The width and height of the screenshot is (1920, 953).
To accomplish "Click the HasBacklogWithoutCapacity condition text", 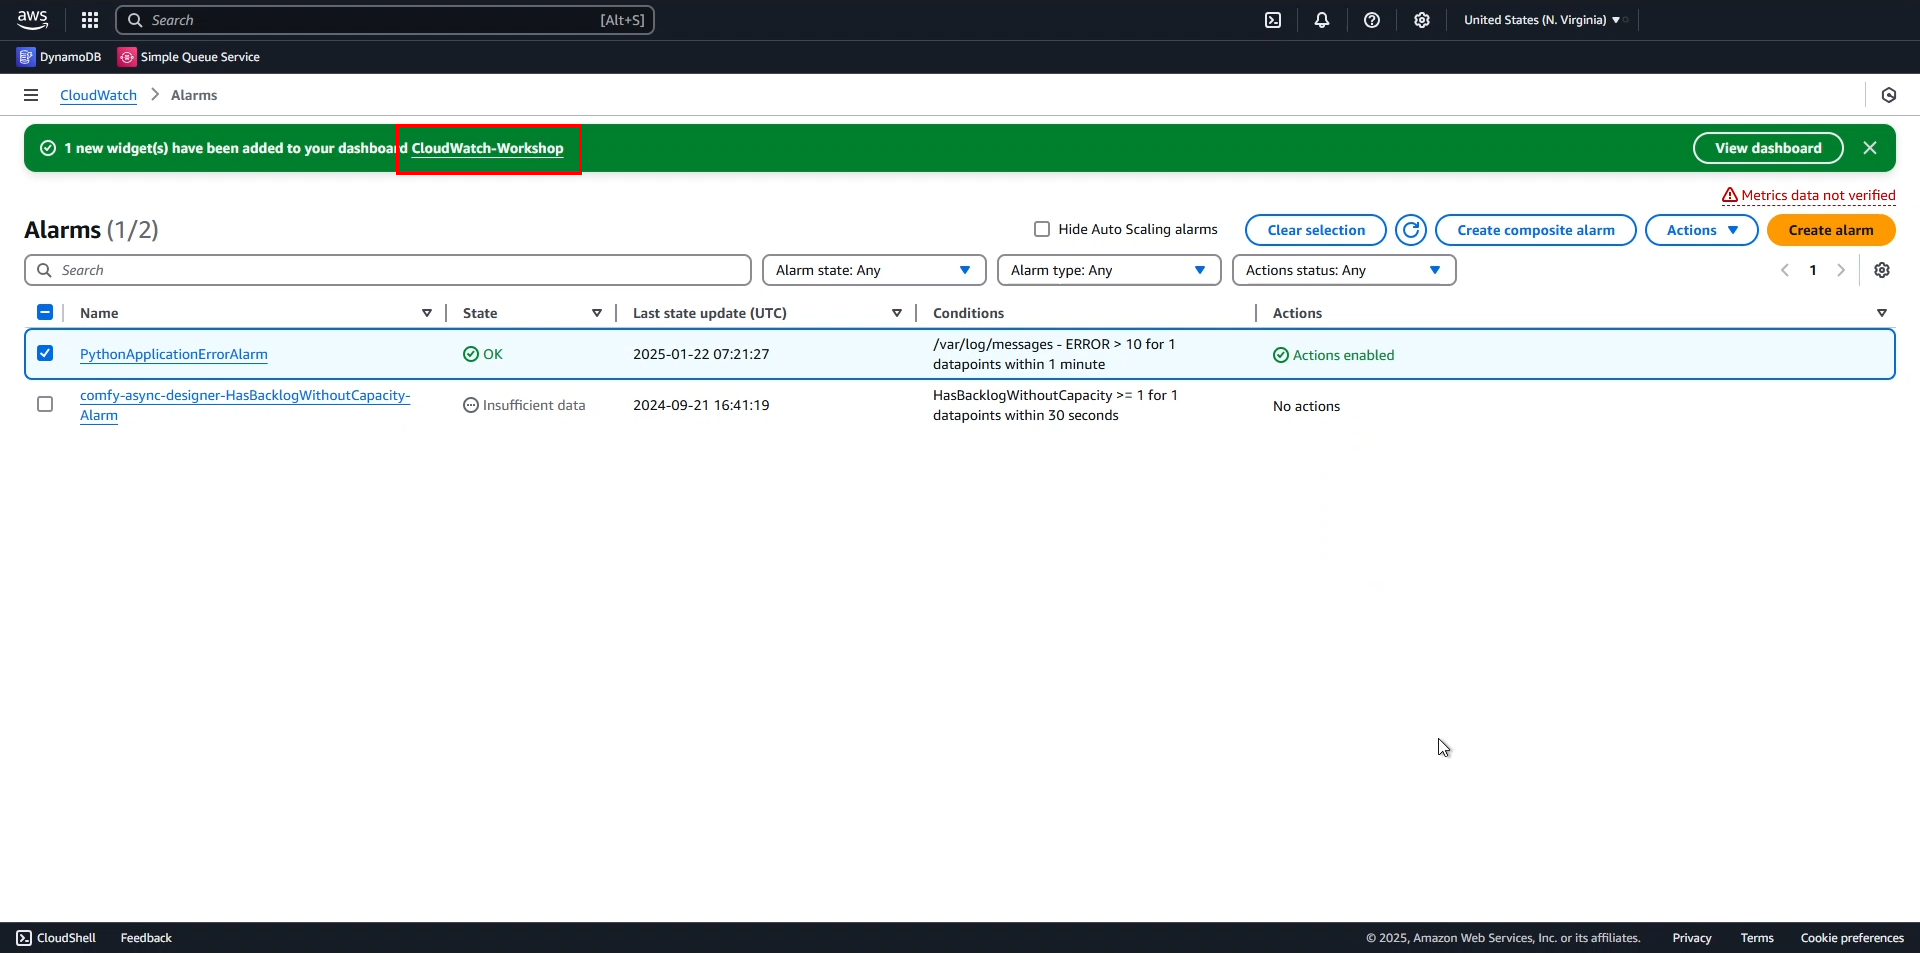I will (1055, 405).
